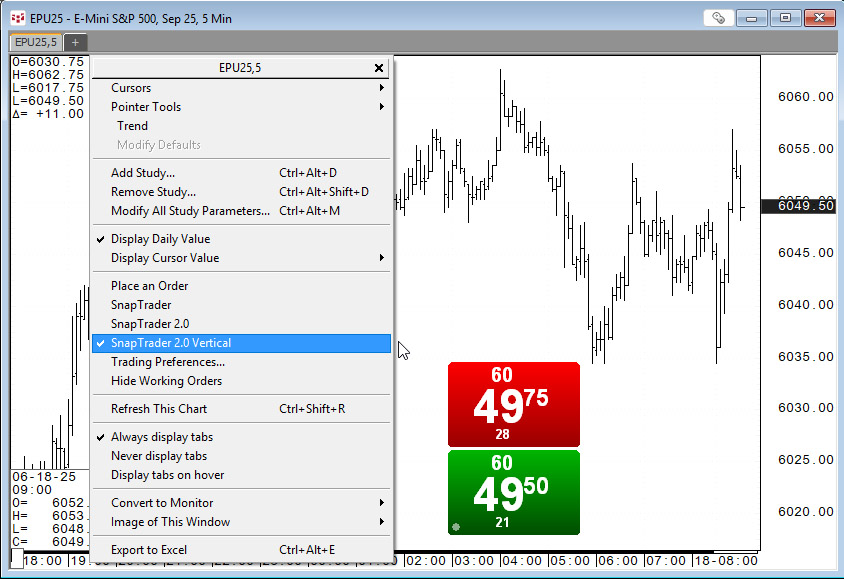Screen dimensions: 844x579
Task: Close the EPU25,5 context menu
Action: pos(379,68)
